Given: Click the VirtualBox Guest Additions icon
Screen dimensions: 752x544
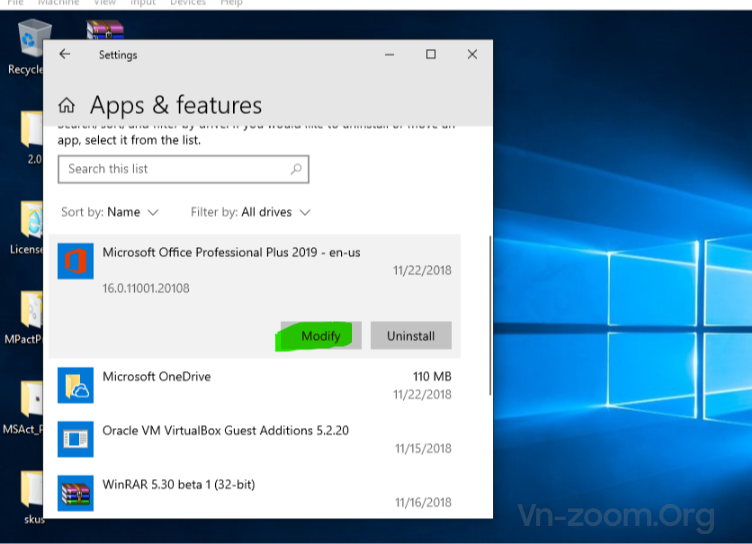Looking at the screenshot, I should coord(75,439).
